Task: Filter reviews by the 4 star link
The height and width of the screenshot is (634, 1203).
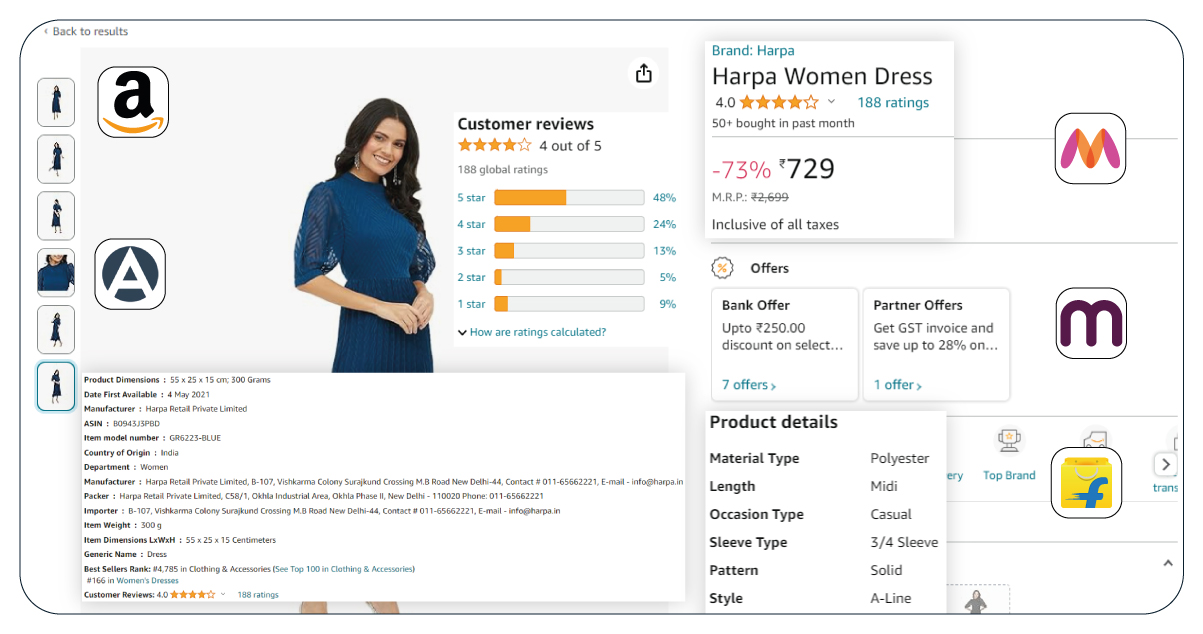Action: coord(471,224)
